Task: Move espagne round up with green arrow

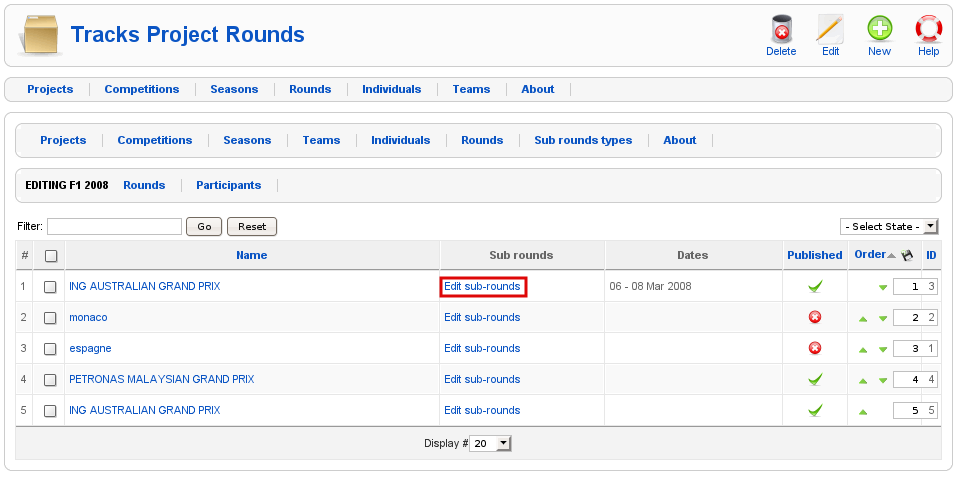Action: click(x=863, y=350)
